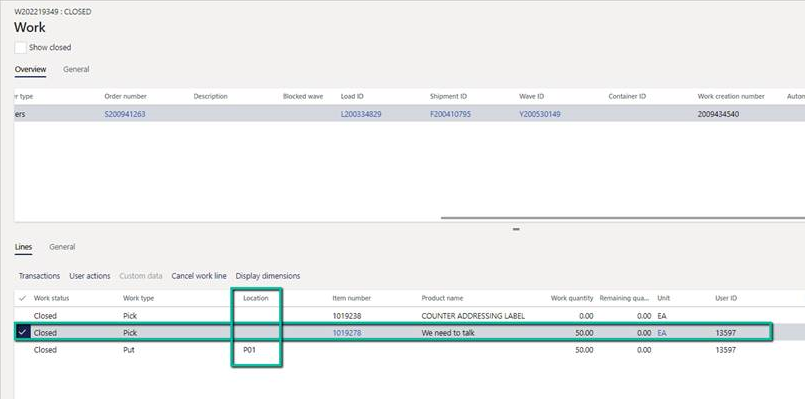Select item number 1019238 cell
The image size is (805, 399).
347,316
